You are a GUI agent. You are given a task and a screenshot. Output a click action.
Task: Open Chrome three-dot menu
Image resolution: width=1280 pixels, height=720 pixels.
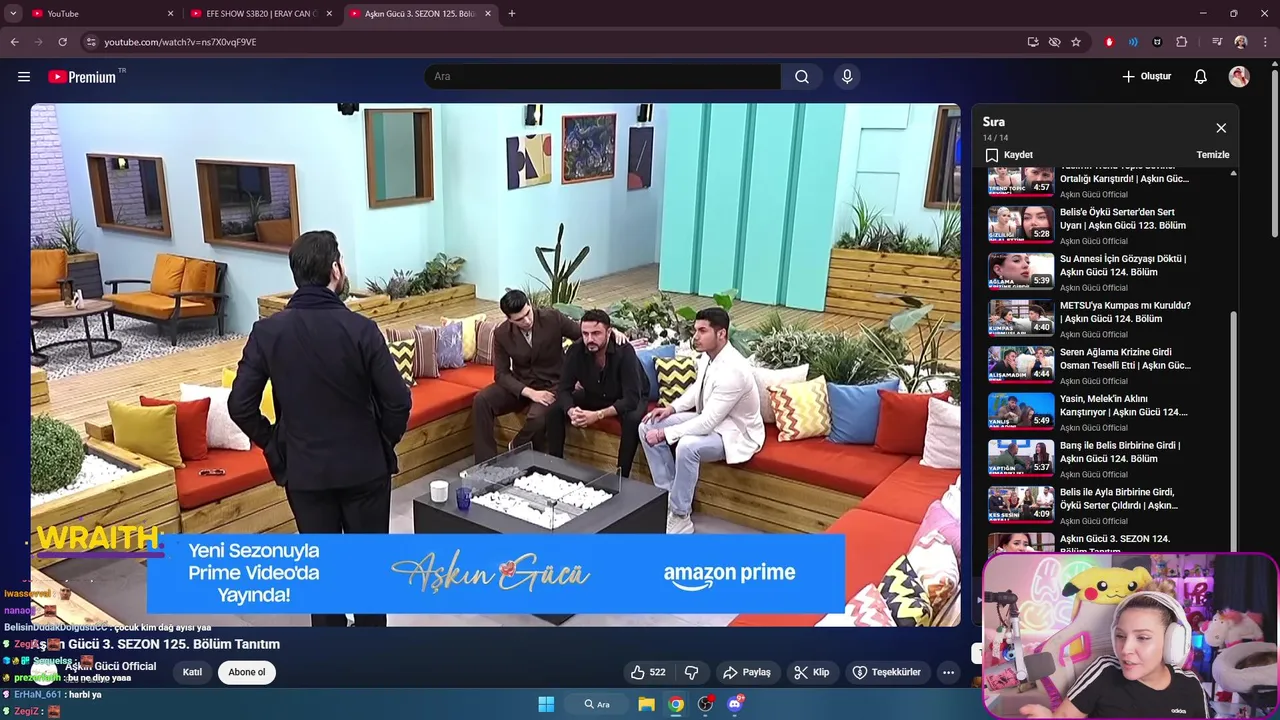click(x=1266, y=42)
